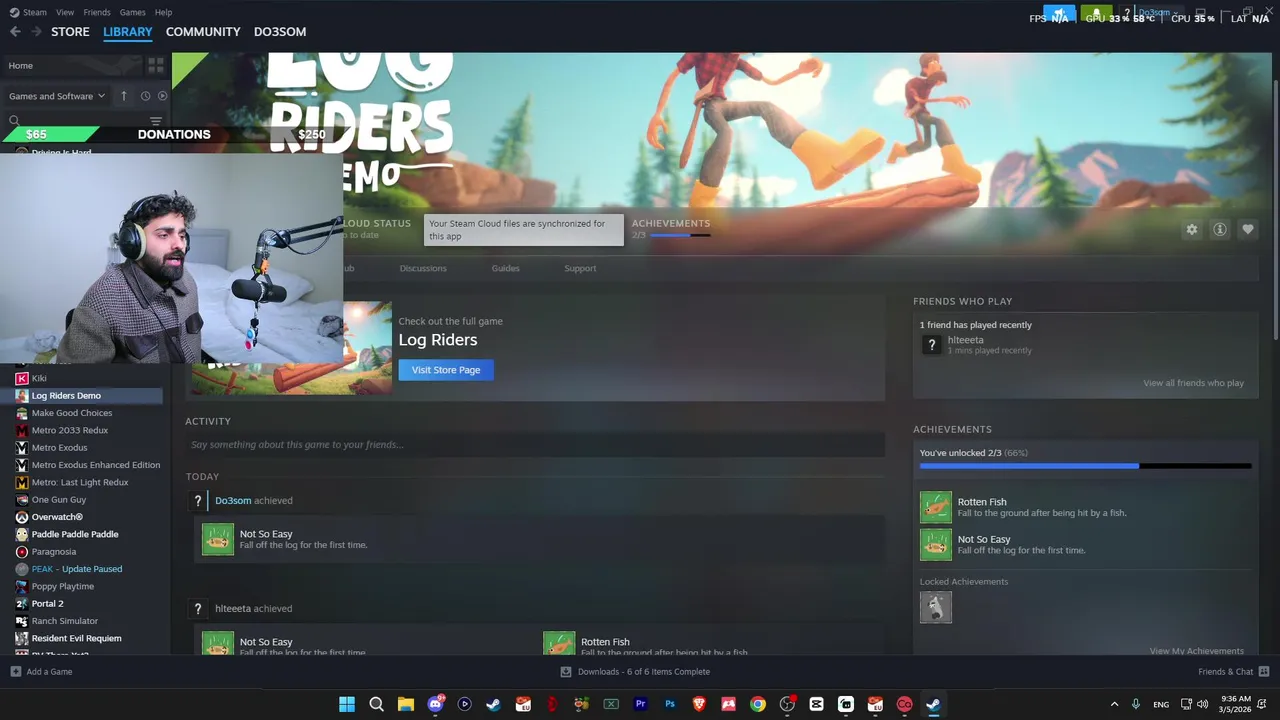The image size is (1280, 720).
Task: Click View all friends who play
Action: [1193, 383]
